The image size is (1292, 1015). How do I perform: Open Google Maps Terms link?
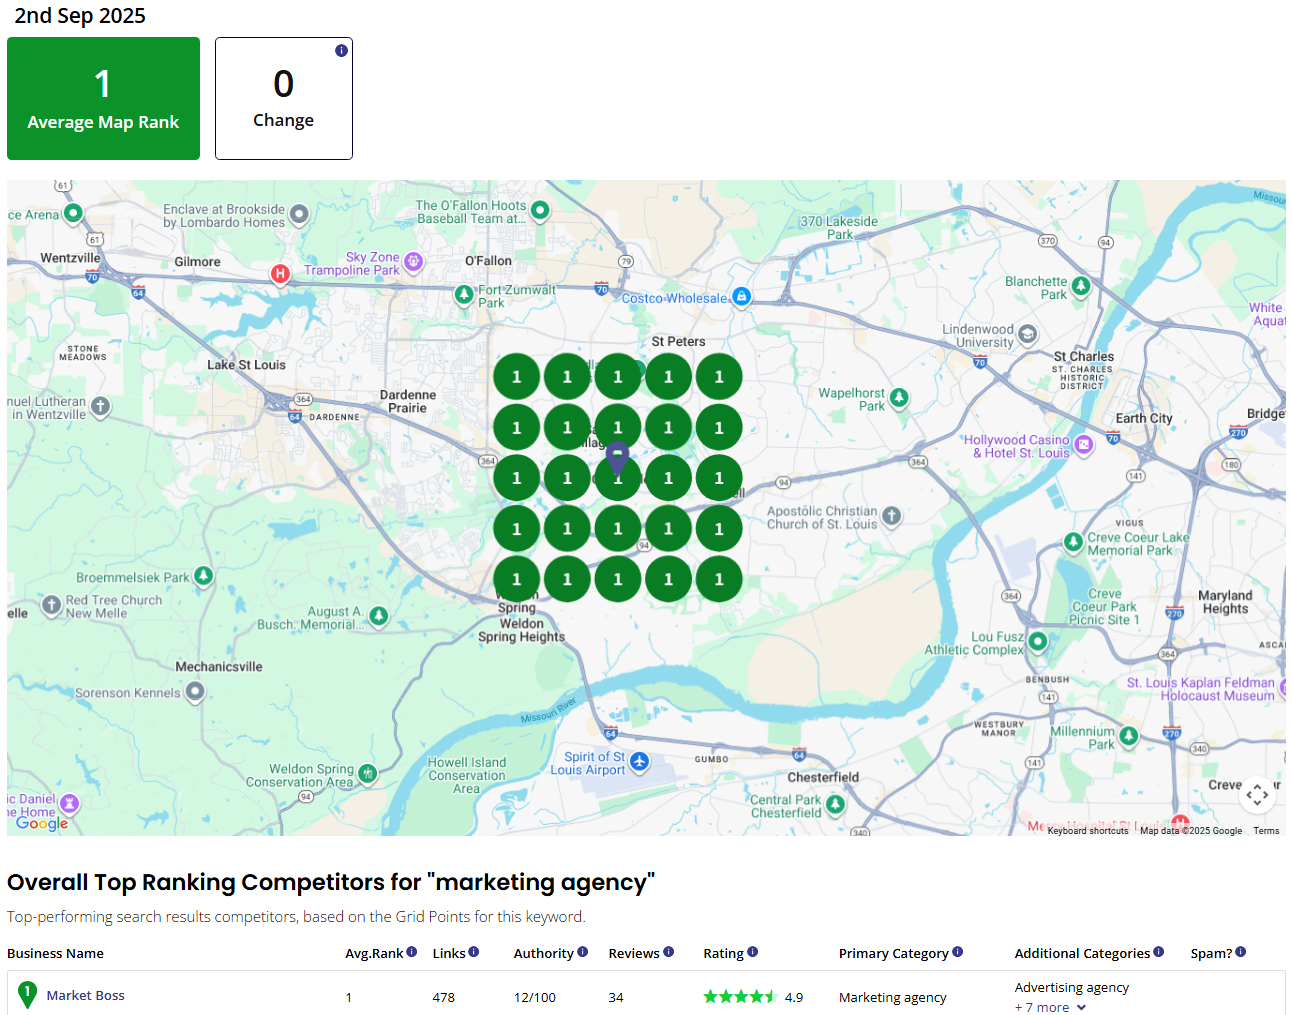1266,830
